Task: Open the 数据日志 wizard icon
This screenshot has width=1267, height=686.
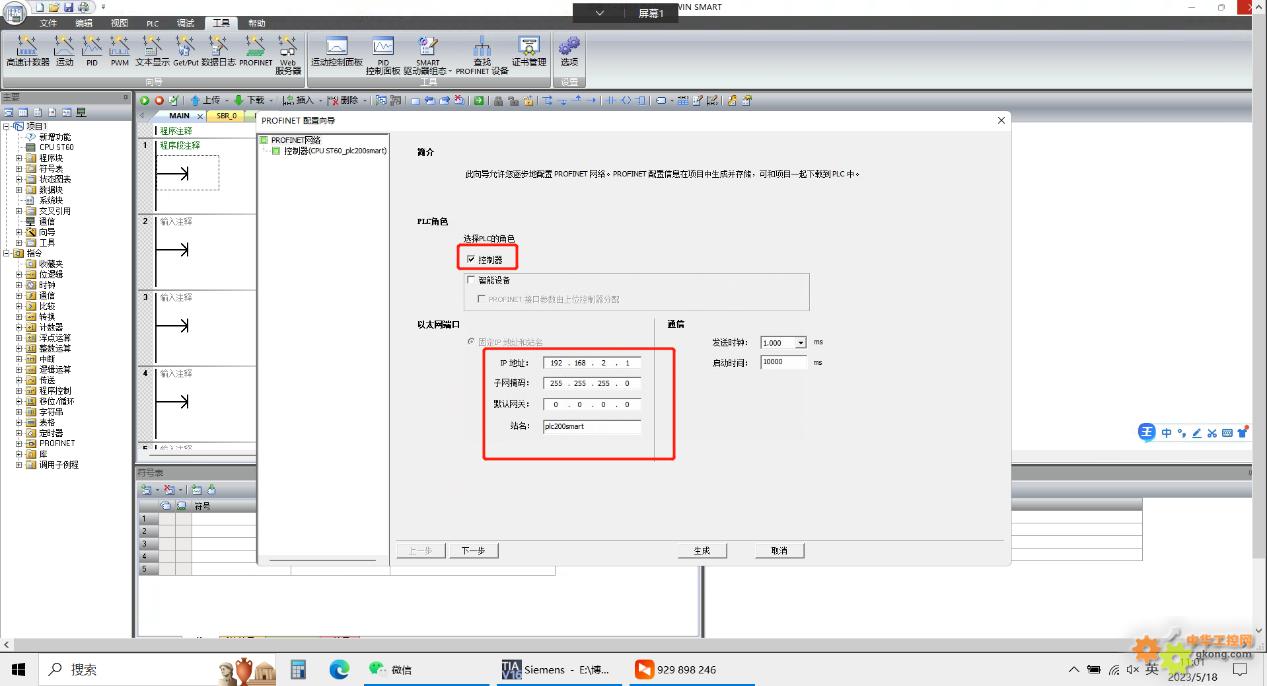Action: (218, 50)
